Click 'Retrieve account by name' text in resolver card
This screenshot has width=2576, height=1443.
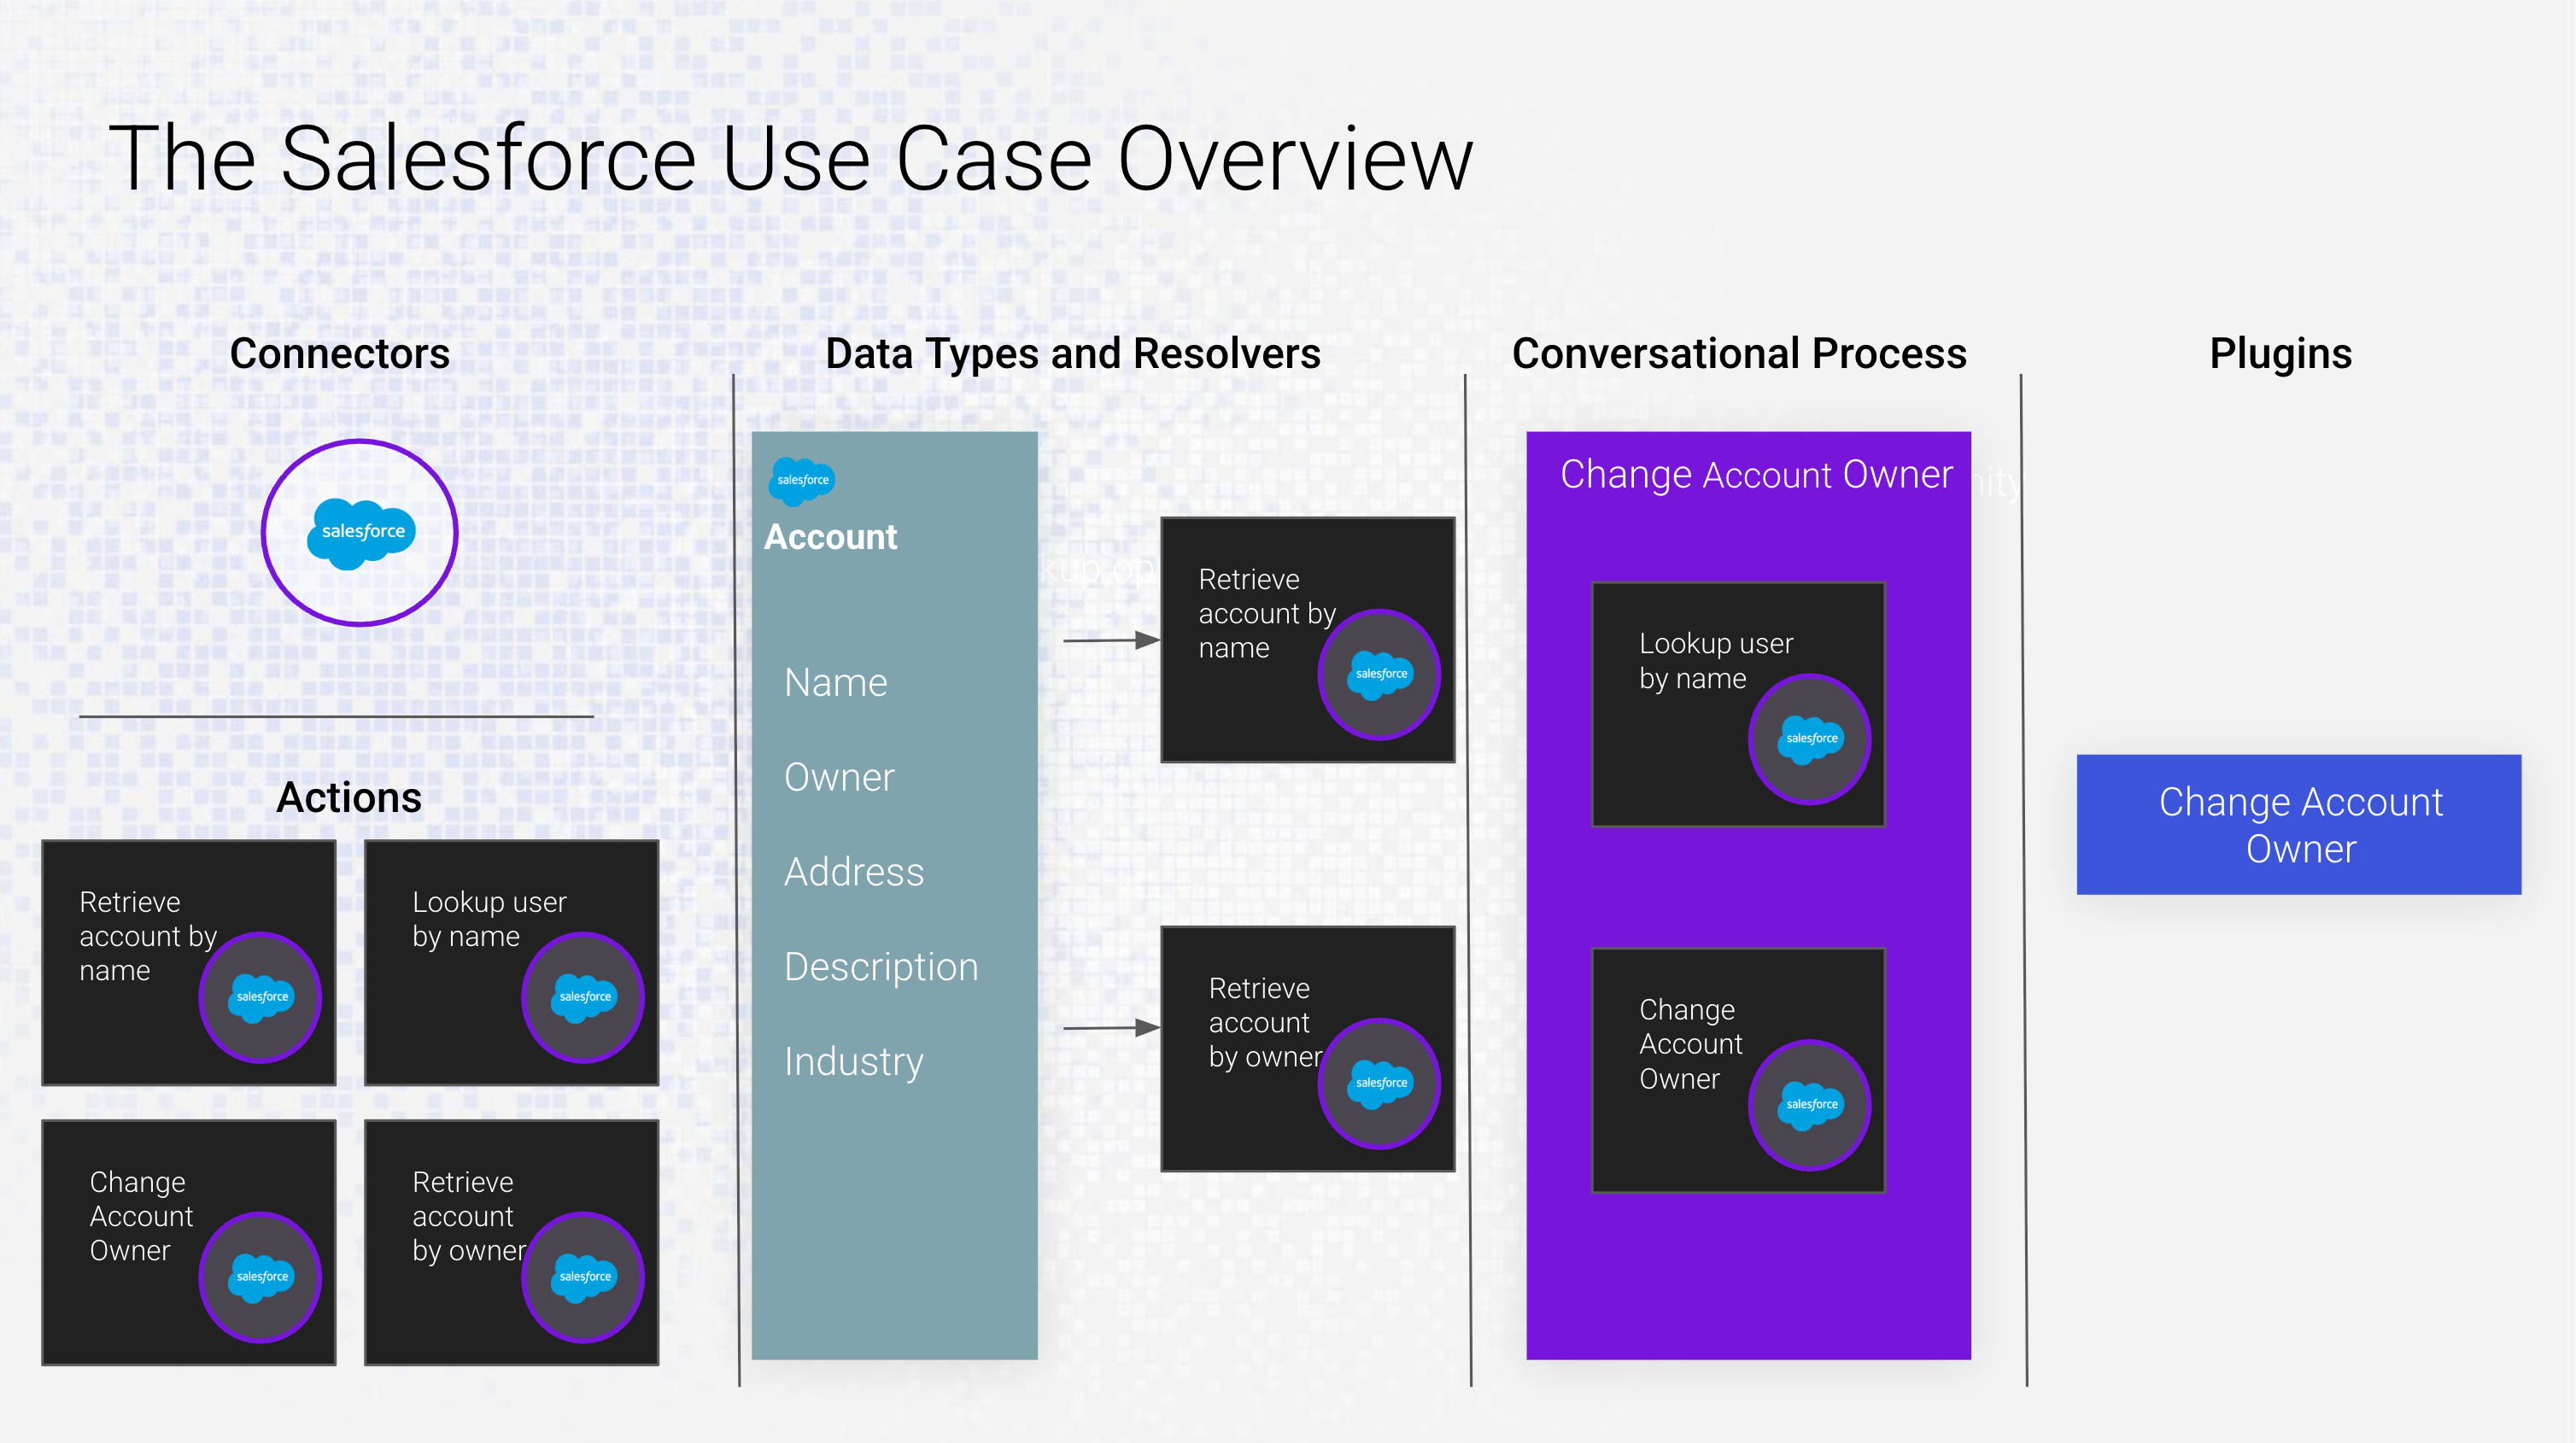click(x=1267, y=613)
